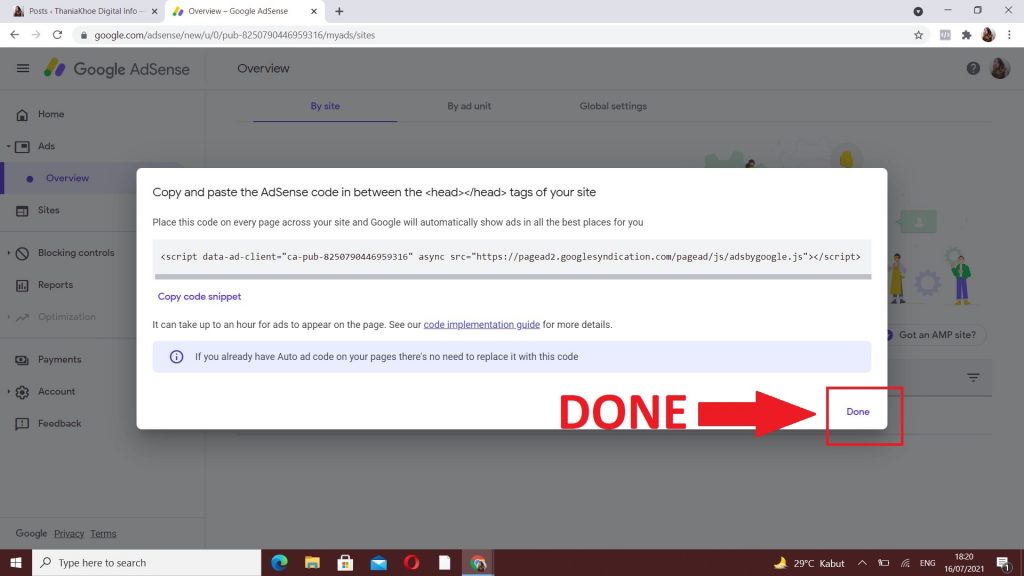Click the Home house icon
The width and height of the screenshot is (1024, 576).
pos(22,115)
